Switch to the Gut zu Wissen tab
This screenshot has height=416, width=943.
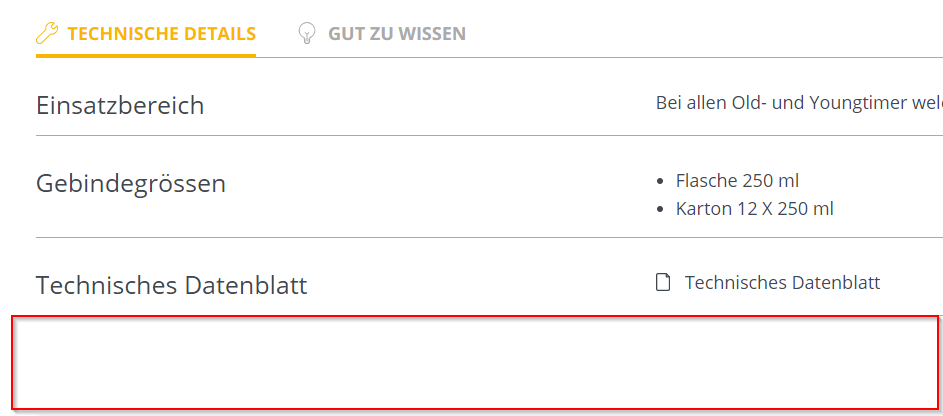coord(396,34)
